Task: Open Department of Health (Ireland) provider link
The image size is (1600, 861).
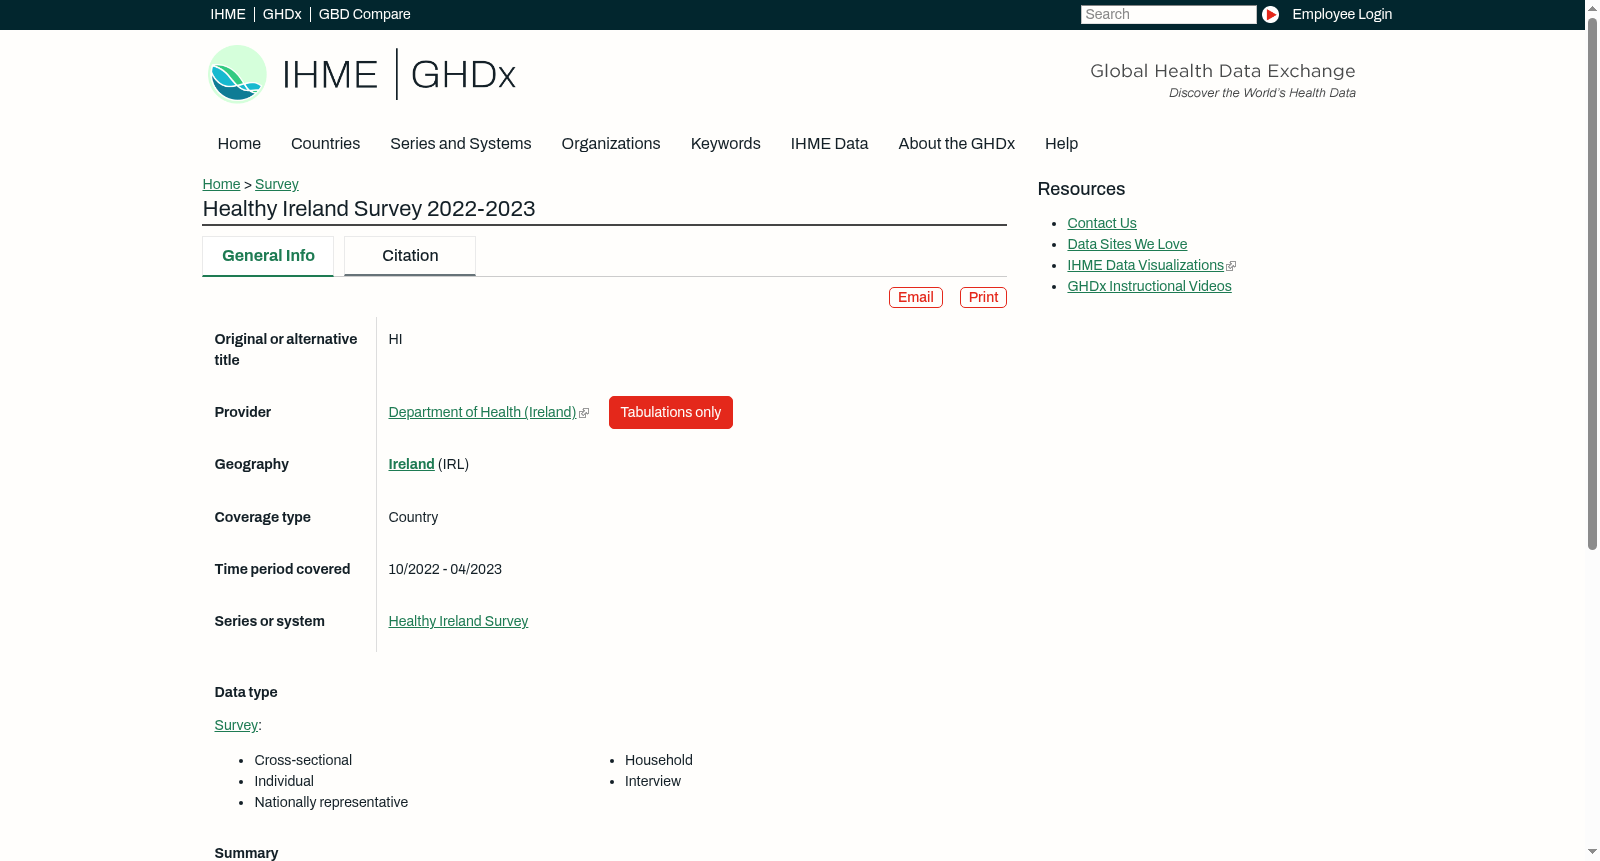Action: [x=482, y=412]
